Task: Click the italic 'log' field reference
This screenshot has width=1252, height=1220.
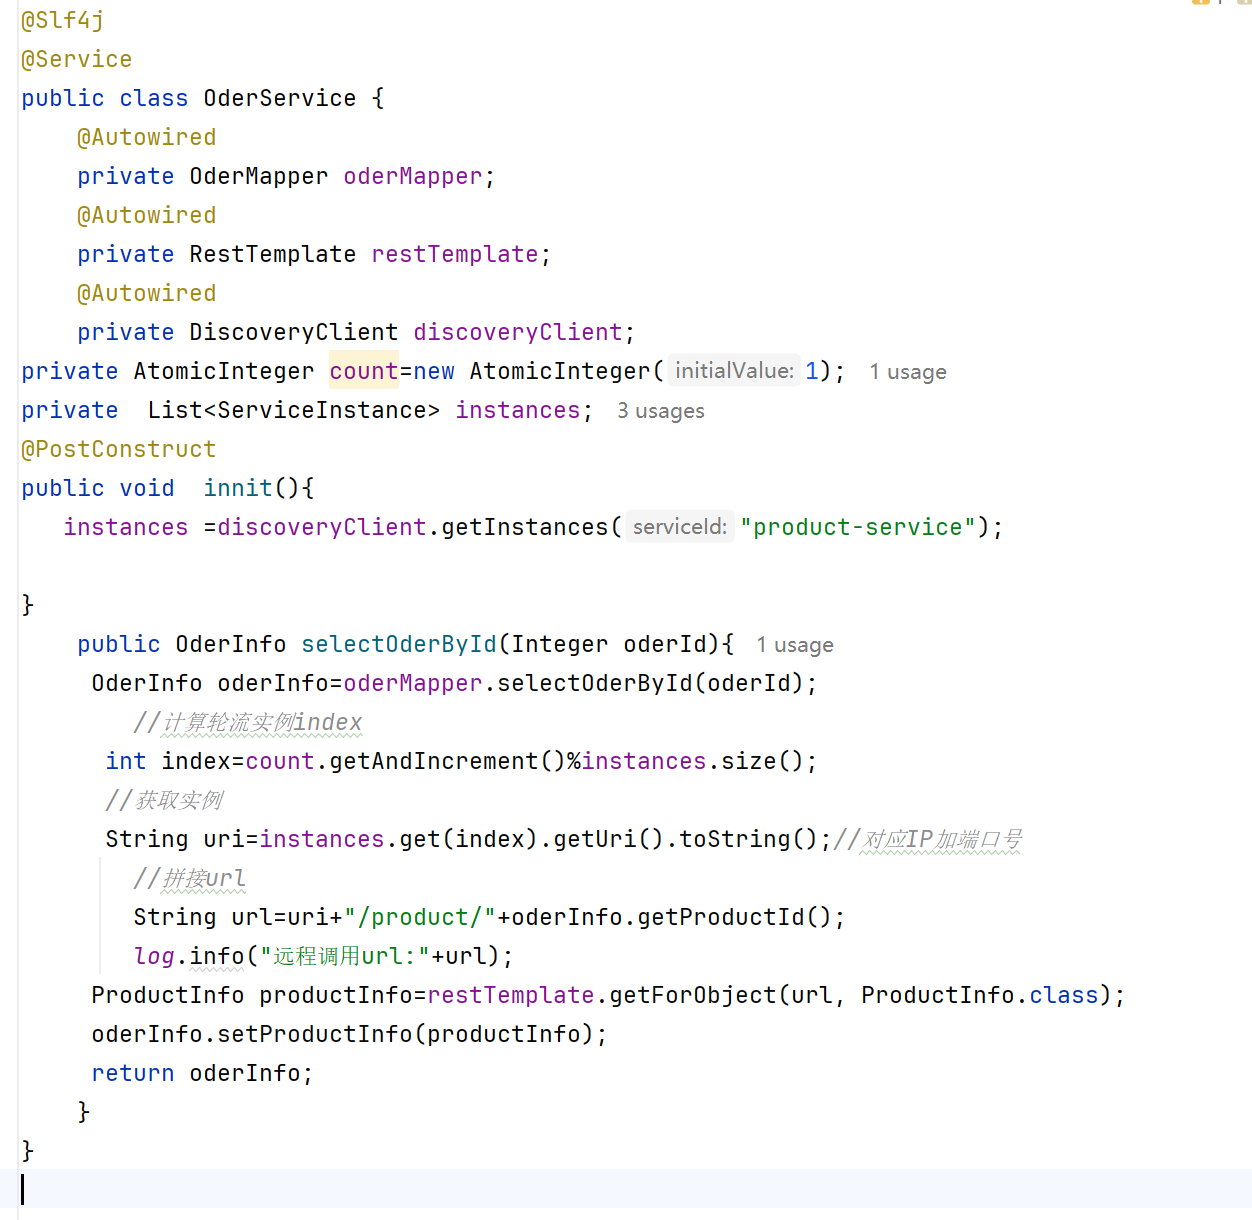Action: pos(154,956)
